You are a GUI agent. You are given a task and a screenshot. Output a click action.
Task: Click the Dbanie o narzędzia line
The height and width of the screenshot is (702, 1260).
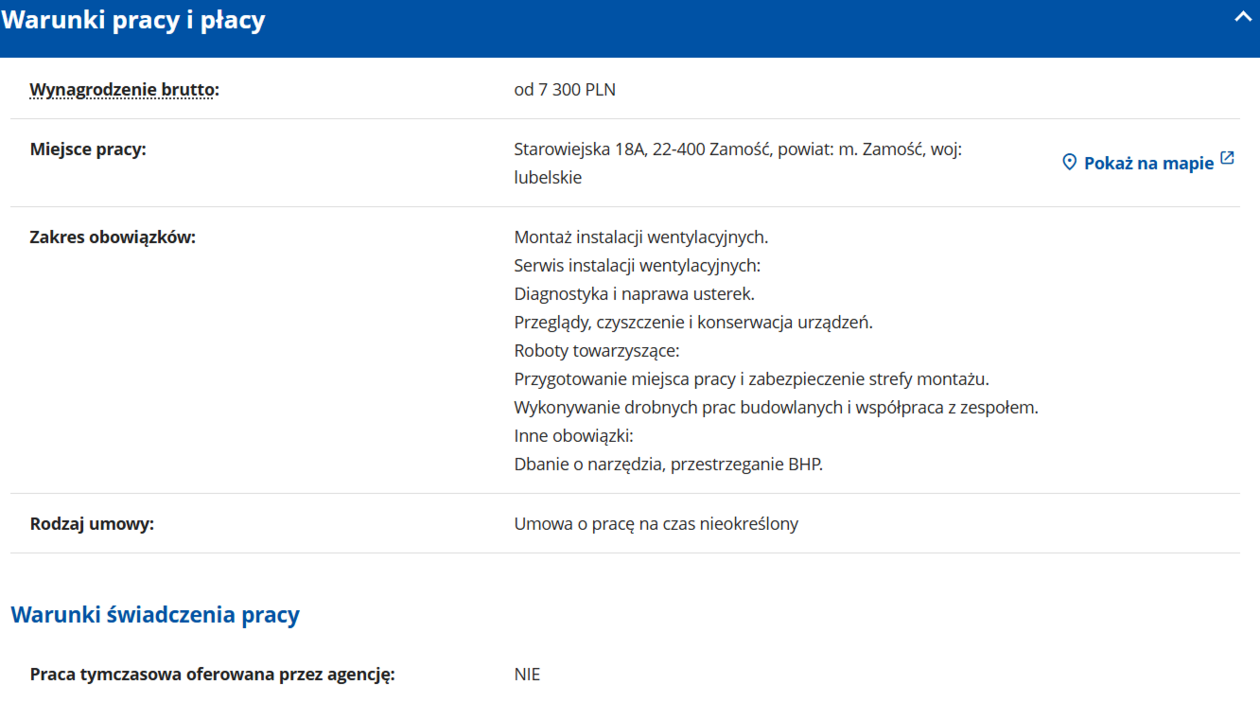tap(668, 464)
